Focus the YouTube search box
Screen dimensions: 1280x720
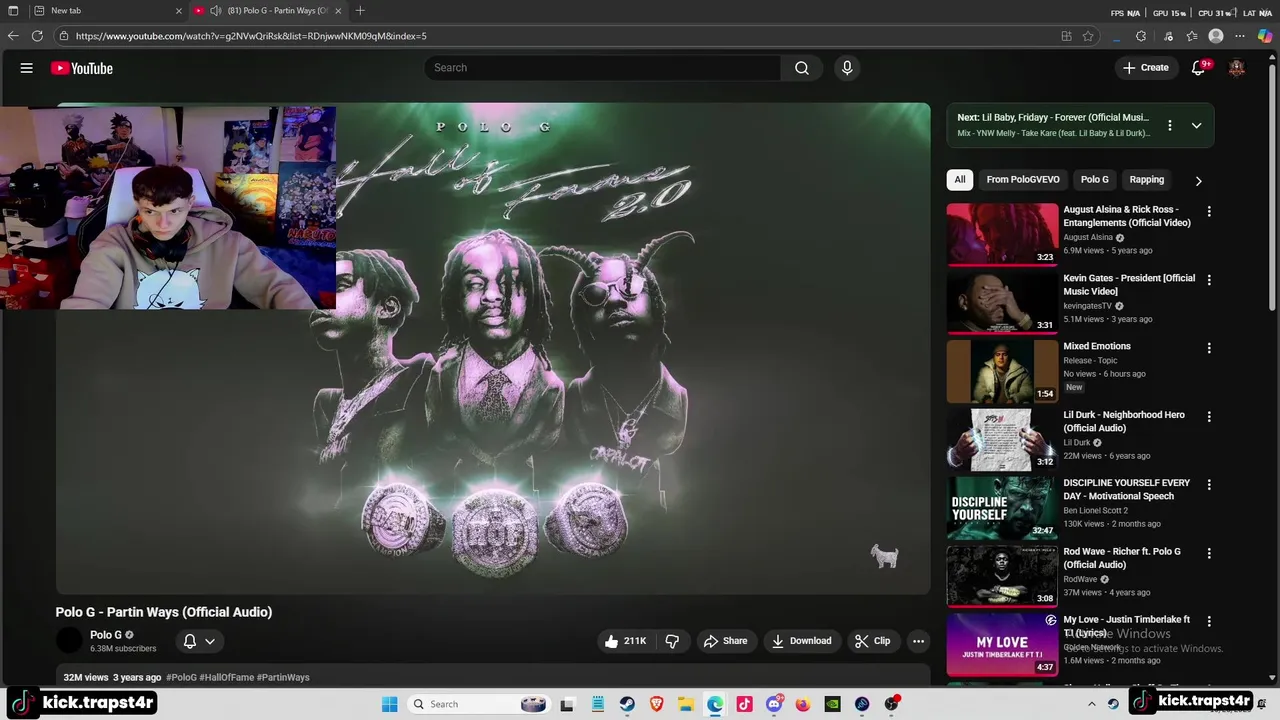click(604, 68)
